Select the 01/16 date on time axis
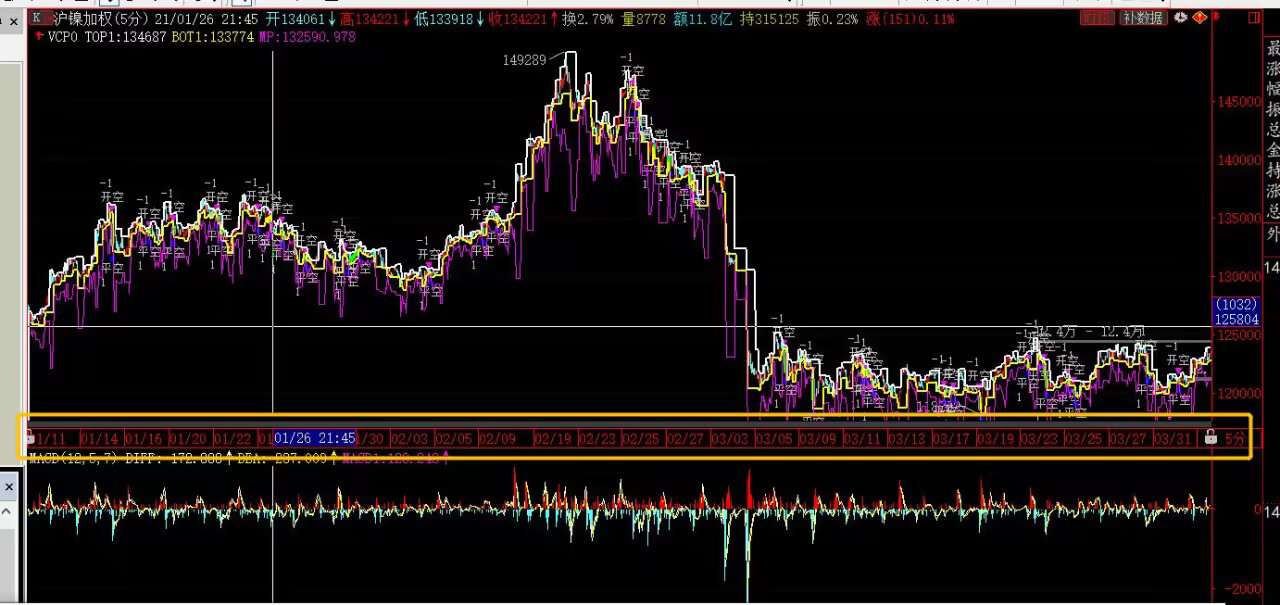The height and width of the screenshot is (605, 1280). pos(144,438)
